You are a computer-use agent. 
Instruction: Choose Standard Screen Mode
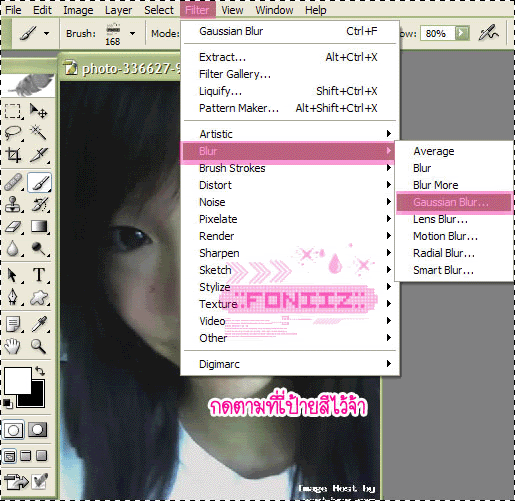[10, 456]
